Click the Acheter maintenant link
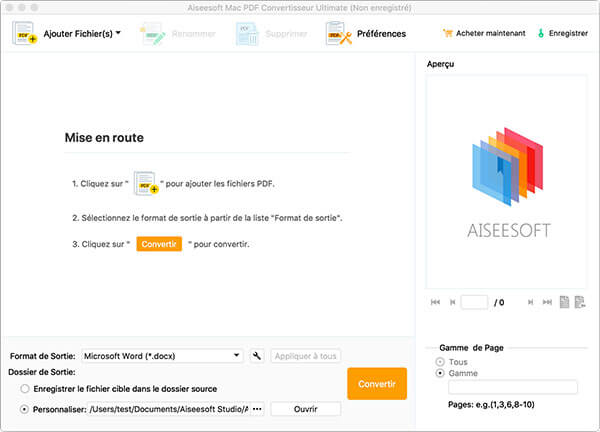This screenshot has height=432, width=600. pyautogui.click(x=491, y=33)
